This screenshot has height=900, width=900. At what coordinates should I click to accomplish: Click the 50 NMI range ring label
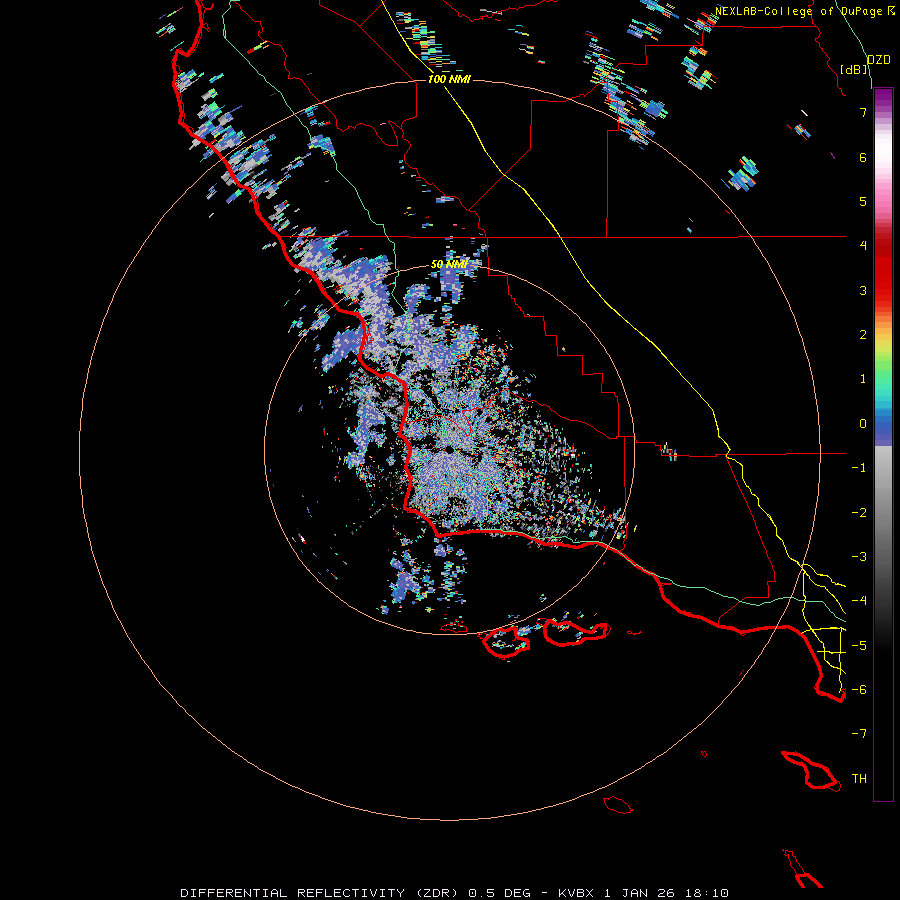[x=449, y=264]
